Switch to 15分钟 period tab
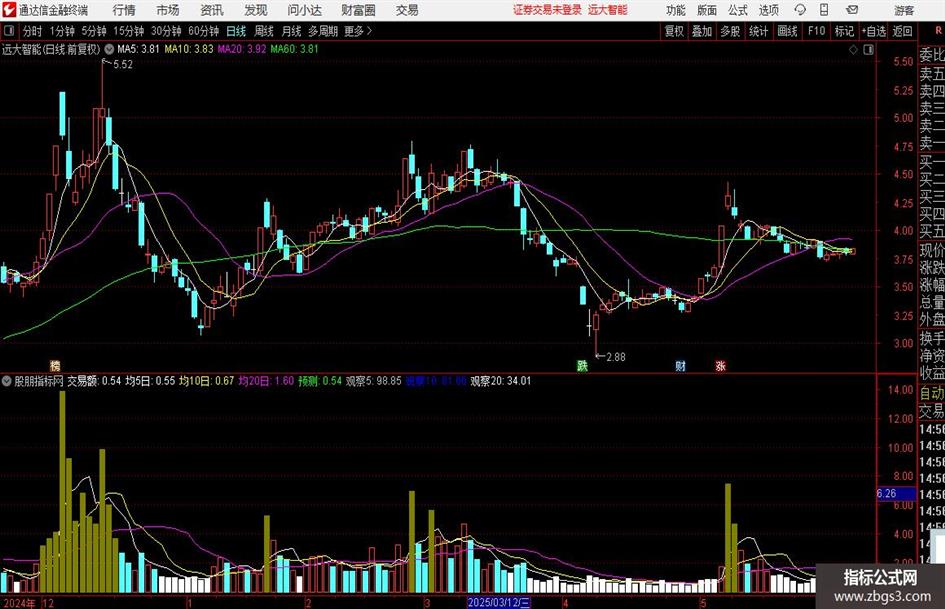Image resolution: width=945 pixels, height=609 pixels. [x=128, y=31]
